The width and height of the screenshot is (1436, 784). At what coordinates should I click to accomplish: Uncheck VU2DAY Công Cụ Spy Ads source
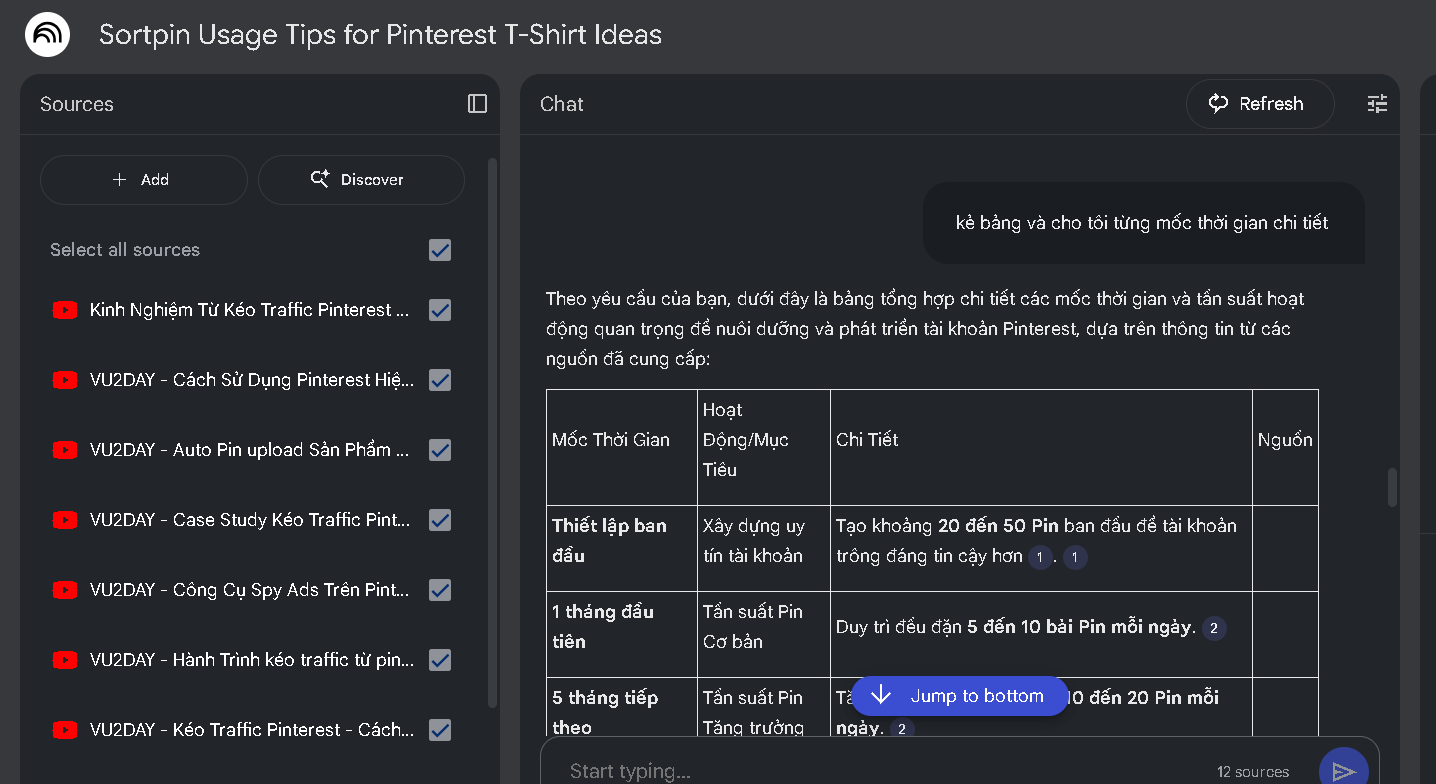click(x=440, y=590)
